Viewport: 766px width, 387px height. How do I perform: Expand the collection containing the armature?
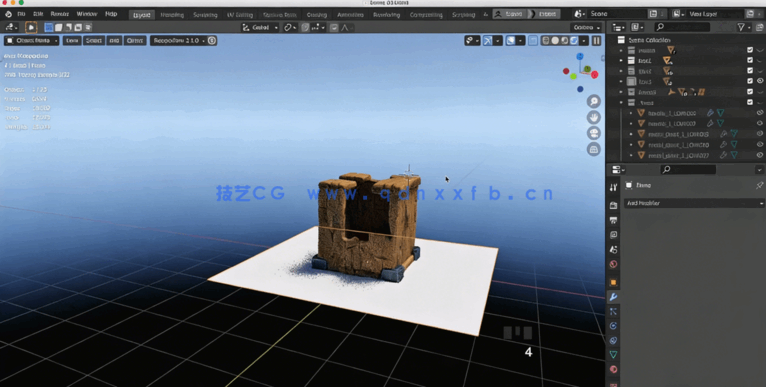coord(621,92)
